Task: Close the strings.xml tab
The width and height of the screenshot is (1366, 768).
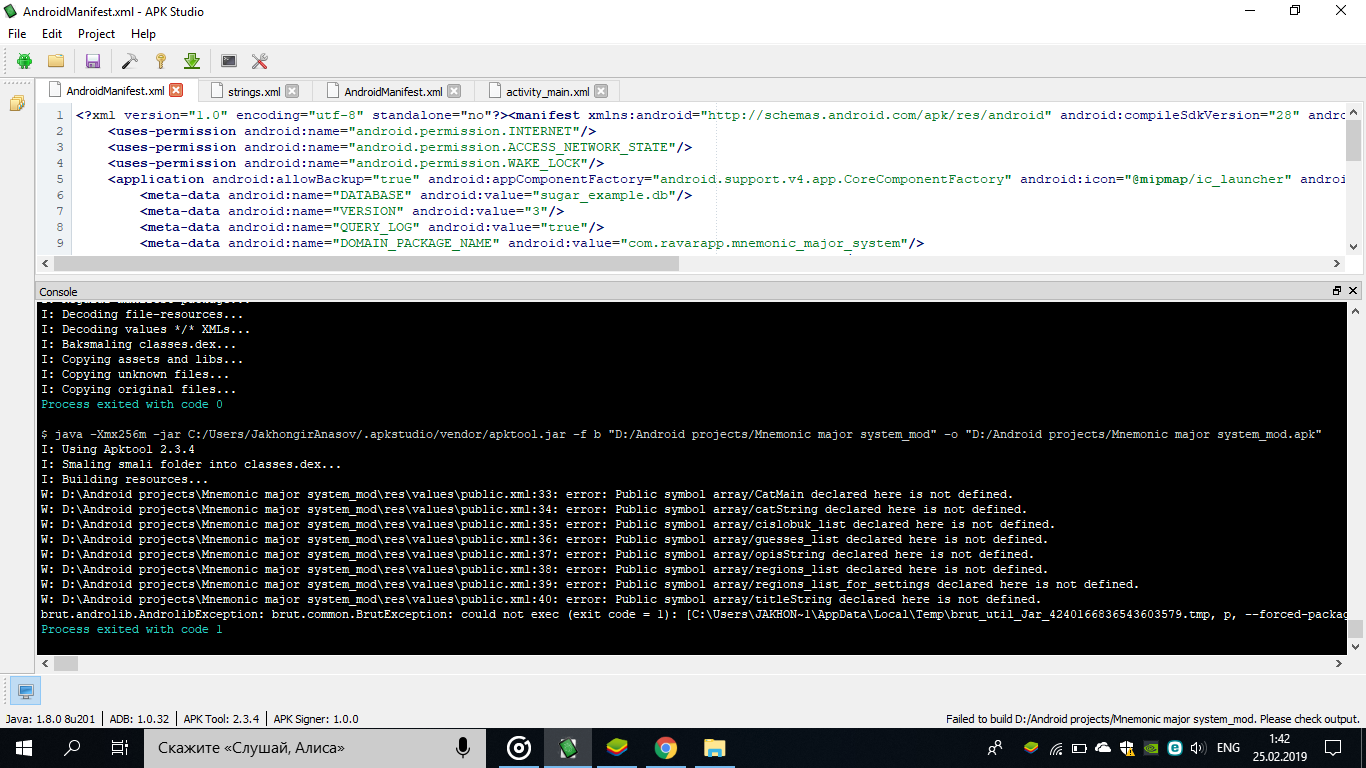Action: tap(292, 91)
